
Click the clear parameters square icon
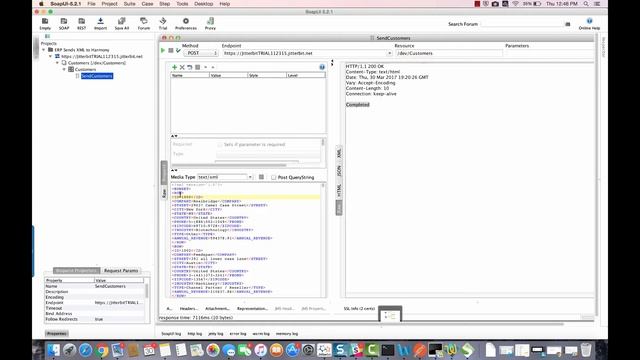198,67
